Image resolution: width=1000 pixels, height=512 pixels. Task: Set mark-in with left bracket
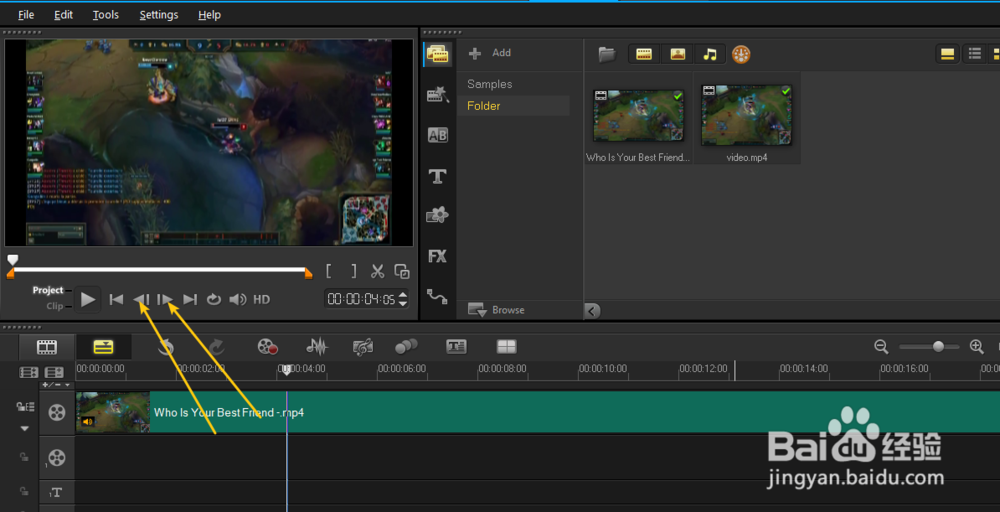pos(328,271)
